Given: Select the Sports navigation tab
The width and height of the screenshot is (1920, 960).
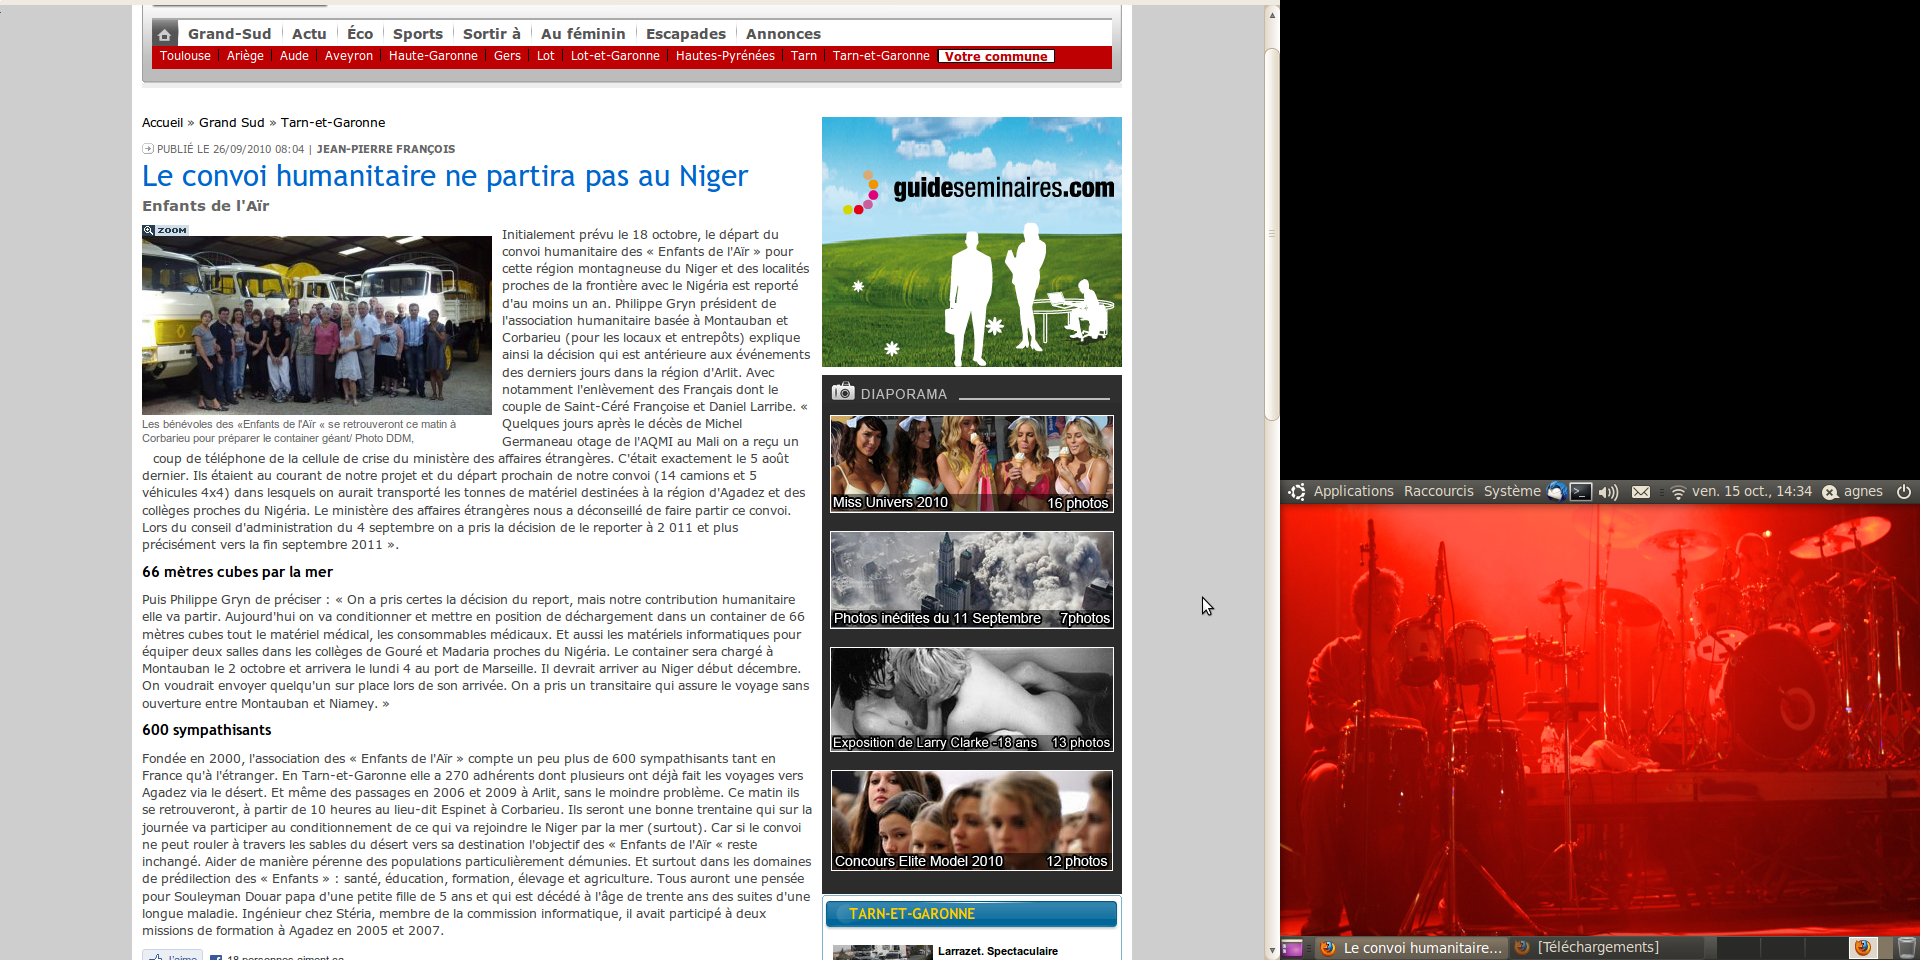Looking at the screenshot, I should pos(417,34).
